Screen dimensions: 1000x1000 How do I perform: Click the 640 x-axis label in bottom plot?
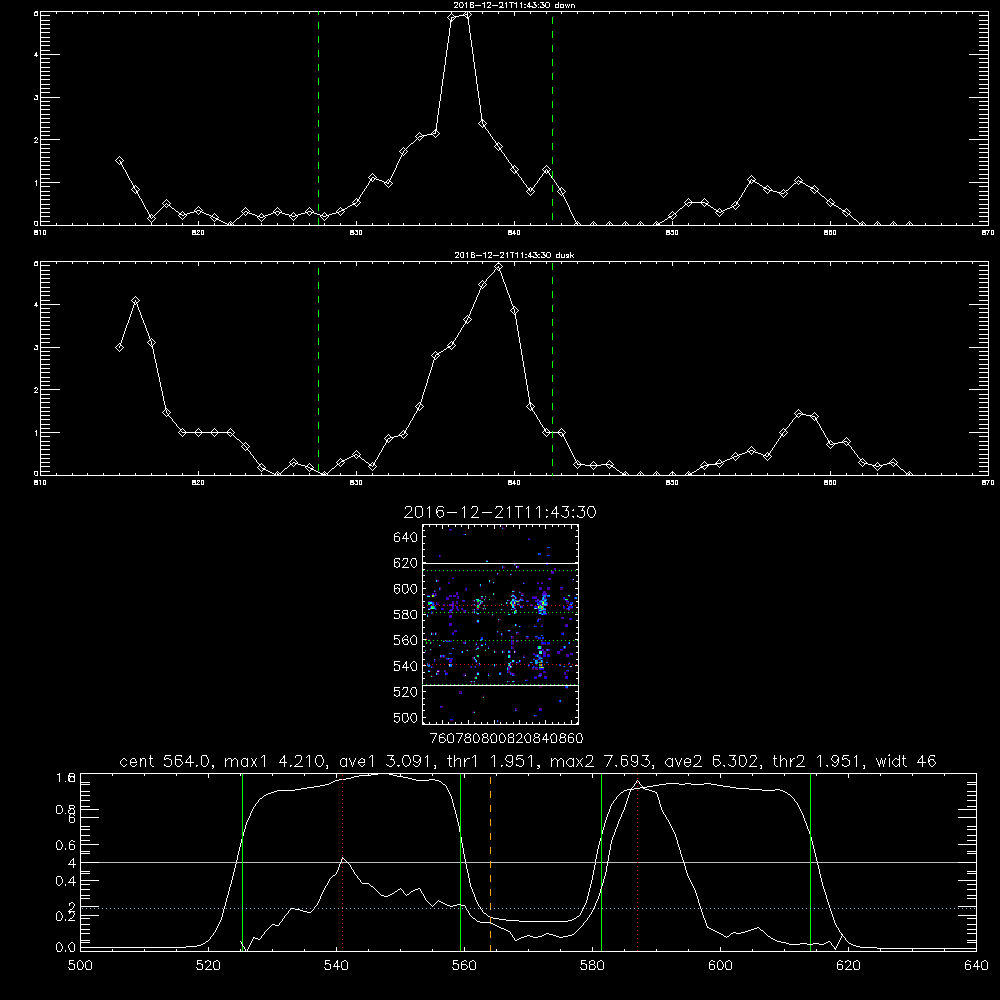point(976,966)
